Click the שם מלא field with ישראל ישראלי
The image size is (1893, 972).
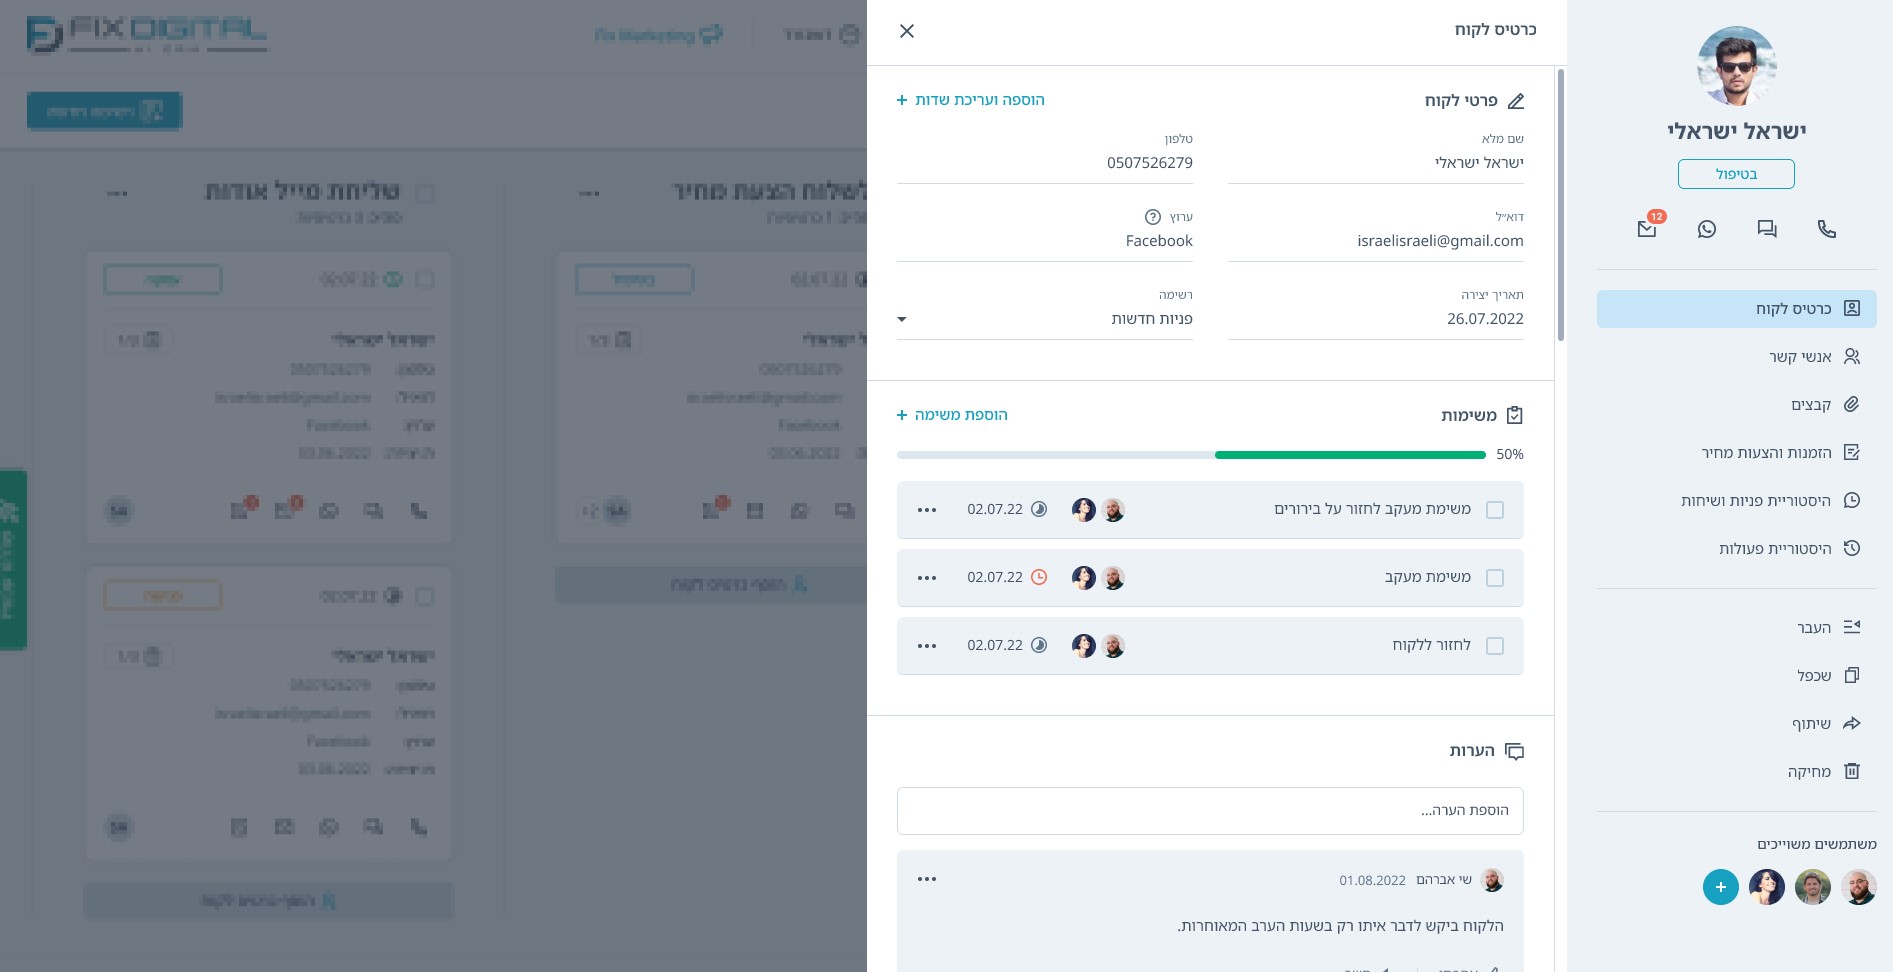coord(1376,163)
